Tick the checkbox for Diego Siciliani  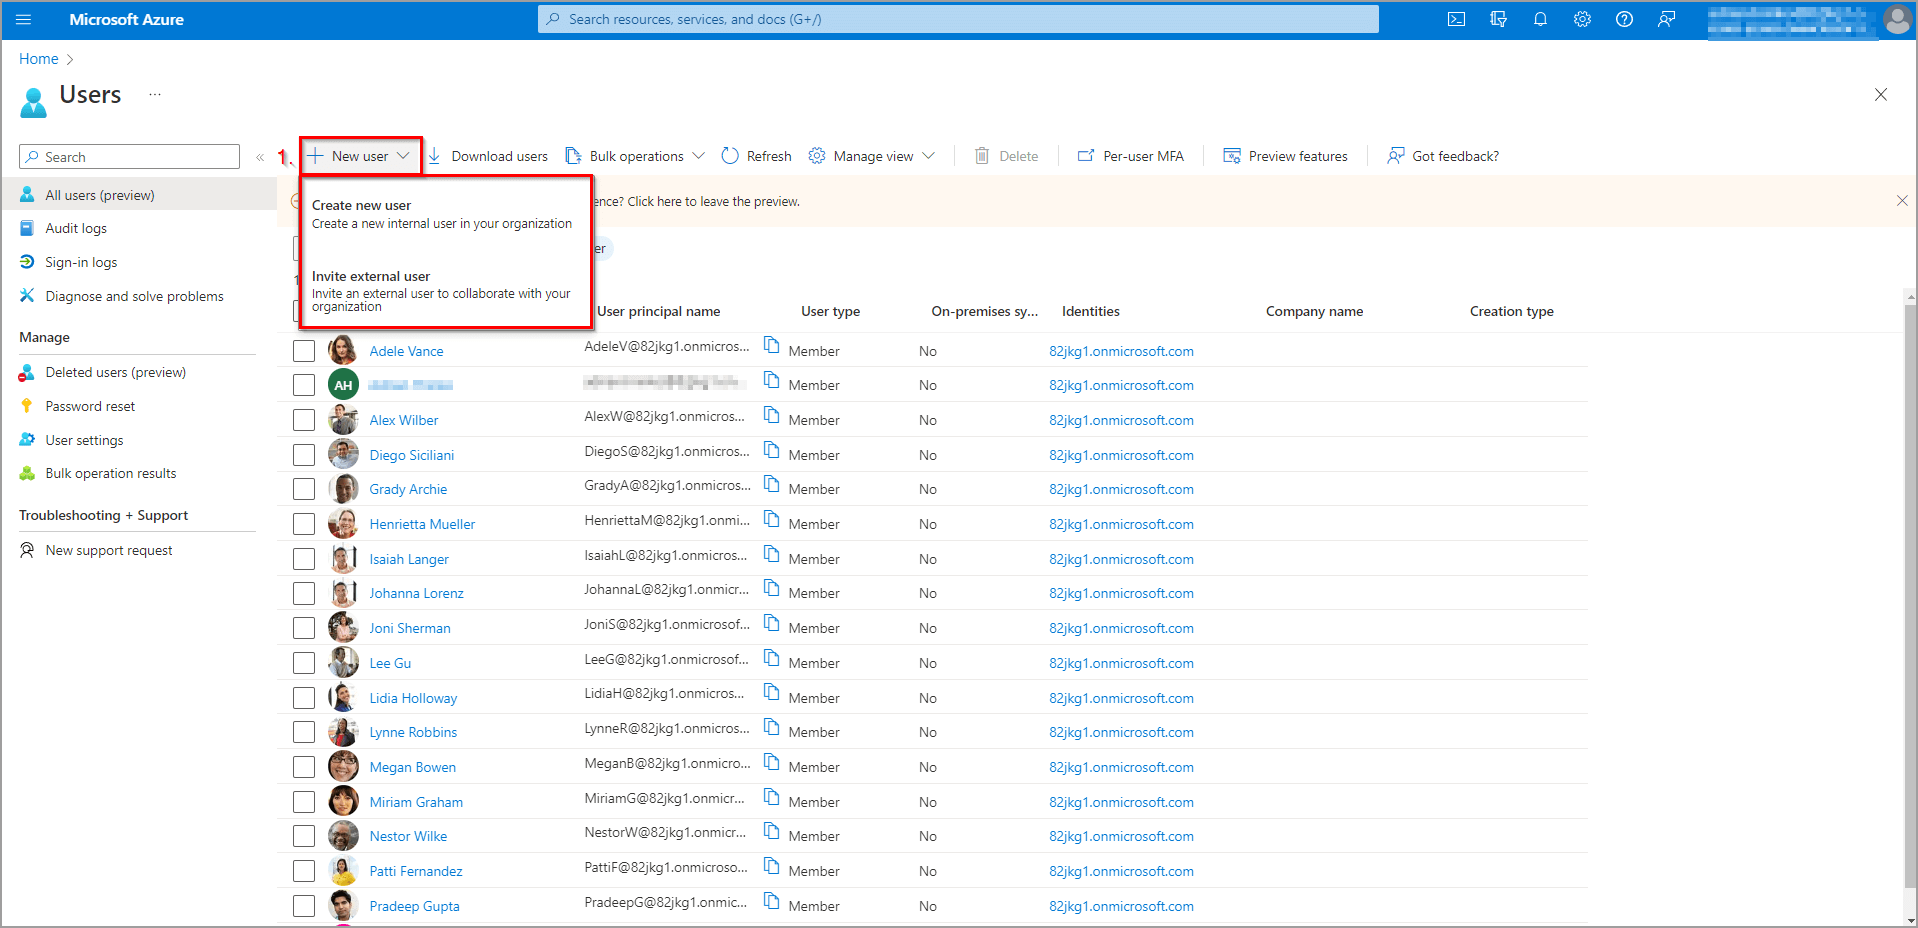point(304,455)
